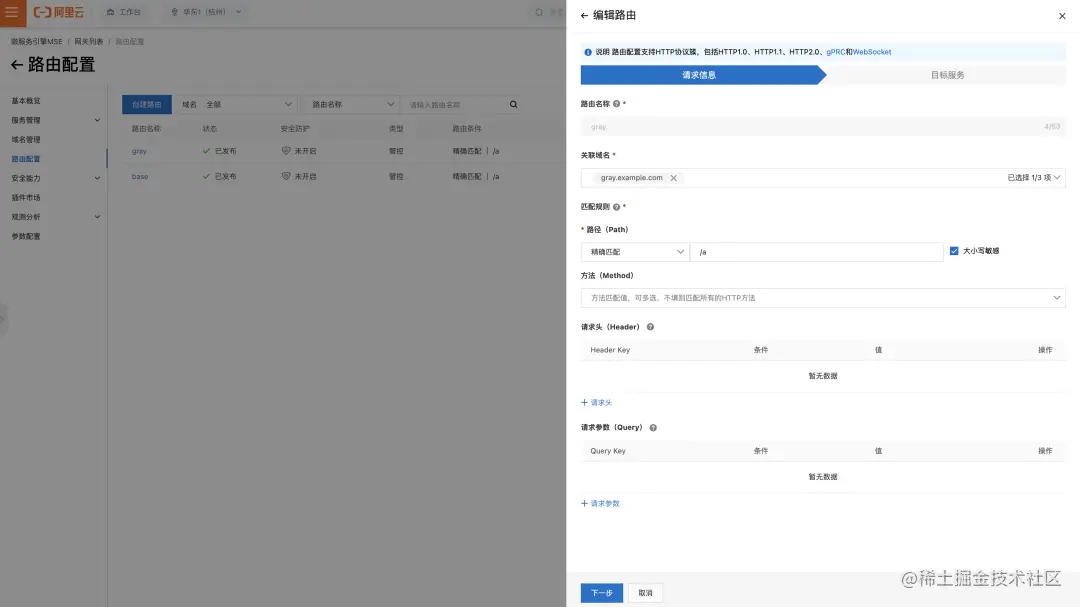
Task: Open the hamburger menu at top left
Action: 12,12
